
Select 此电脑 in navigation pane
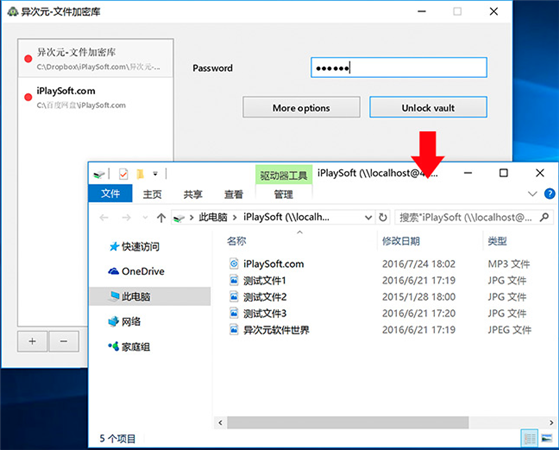click(x=150, y=296)
